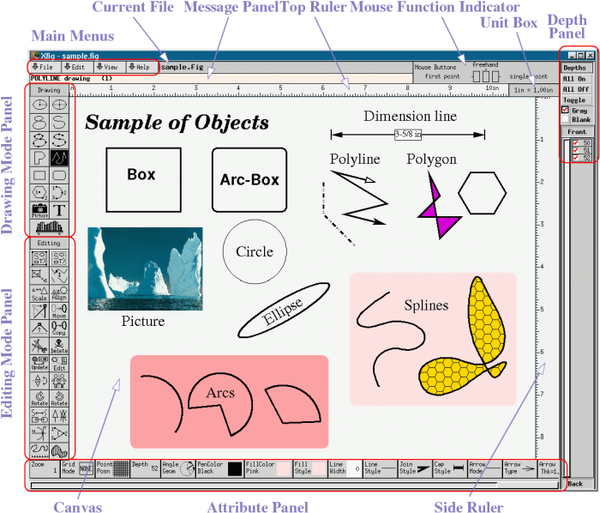Viewport: 600px width, 513px height.
Task: Select the Delete editing tool
Action: (61, 346)
